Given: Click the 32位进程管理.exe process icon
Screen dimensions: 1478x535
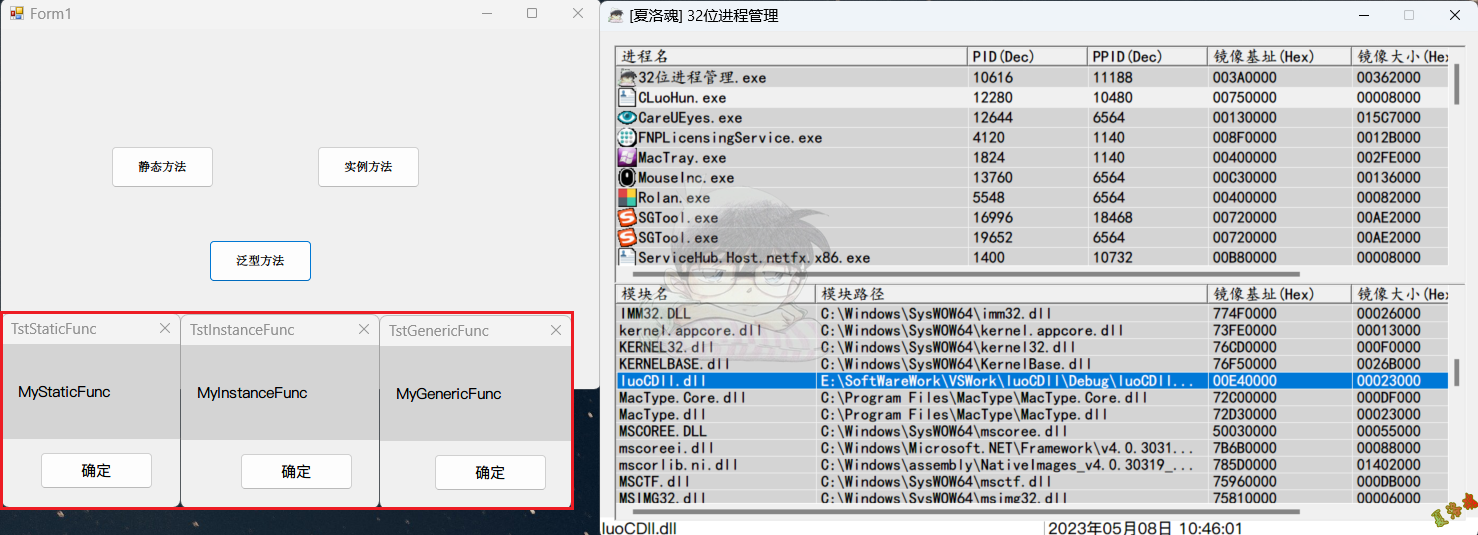Looking at the screenshot, I should pyautogui.click(x=627, y=77).
